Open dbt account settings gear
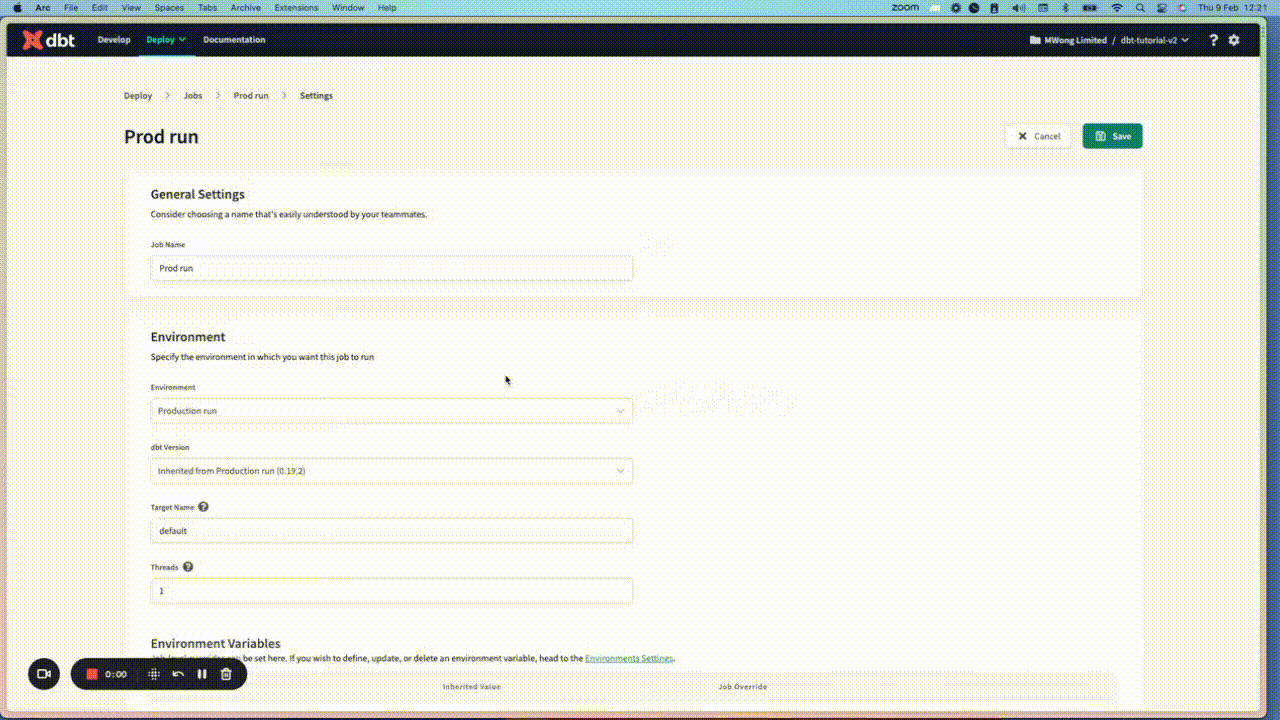 (x=1234, y=40)
